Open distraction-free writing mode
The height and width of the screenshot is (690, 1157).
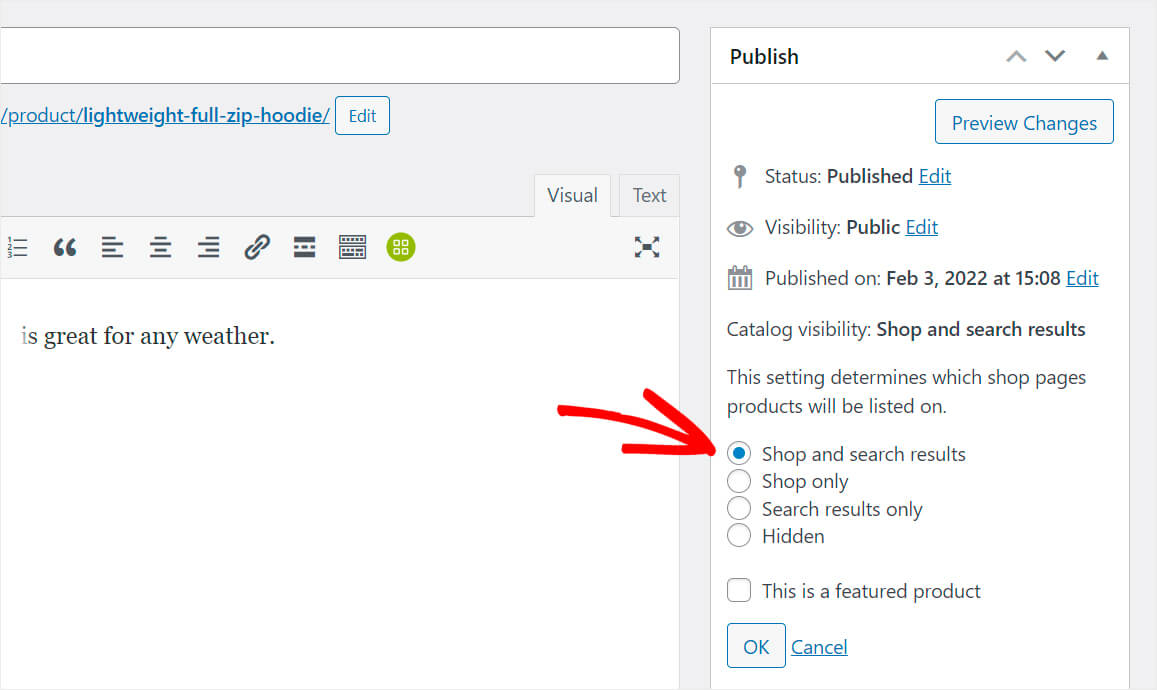pyautogui.click(x=648, y=247)
